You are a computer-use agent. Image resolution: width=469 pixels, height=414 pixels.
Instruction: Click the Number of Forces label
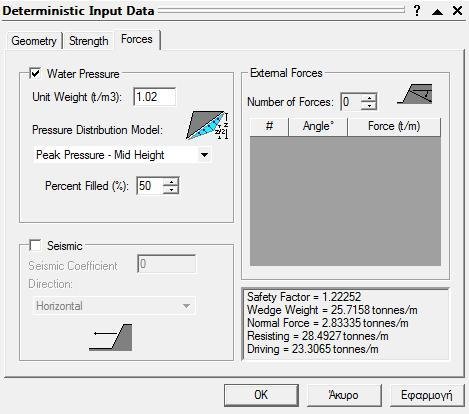click(x=290, y=102)
